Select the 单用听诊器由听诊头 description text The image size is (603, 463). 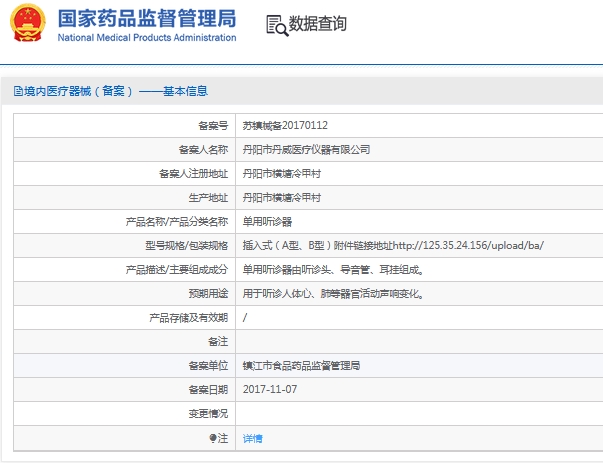(333, 270)
